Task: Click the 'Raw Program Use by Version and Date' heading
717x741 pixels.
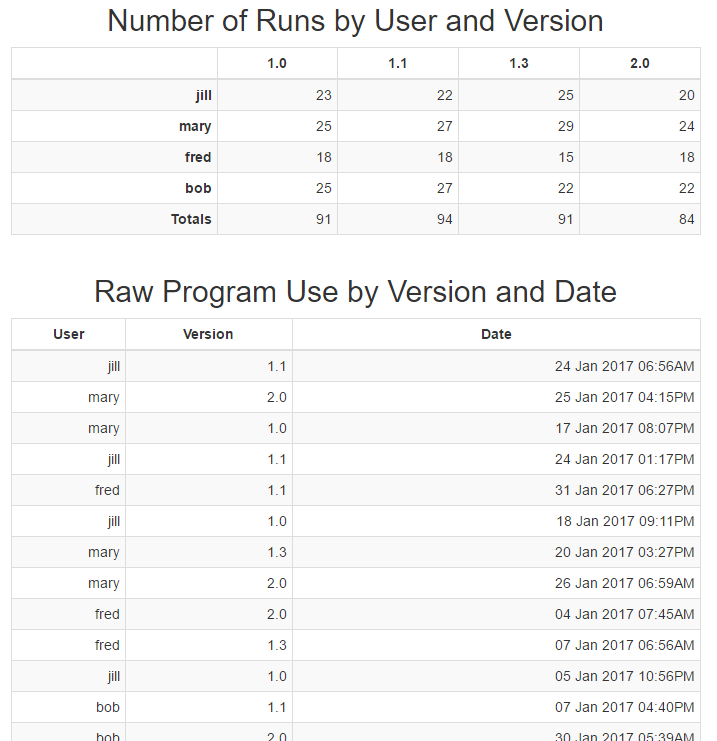Action: click(x=355, y=292)
